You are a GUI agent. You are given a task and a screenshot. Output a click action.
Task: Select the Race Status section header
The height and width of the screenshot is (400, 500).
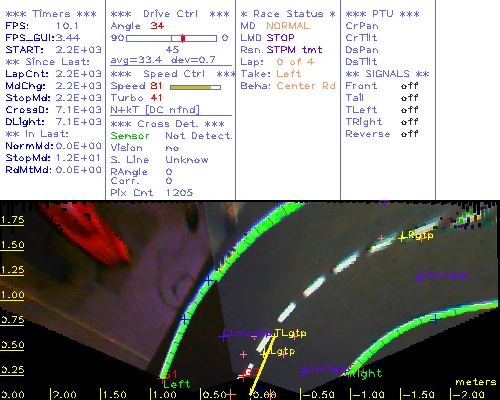click(x=288, y=14)
